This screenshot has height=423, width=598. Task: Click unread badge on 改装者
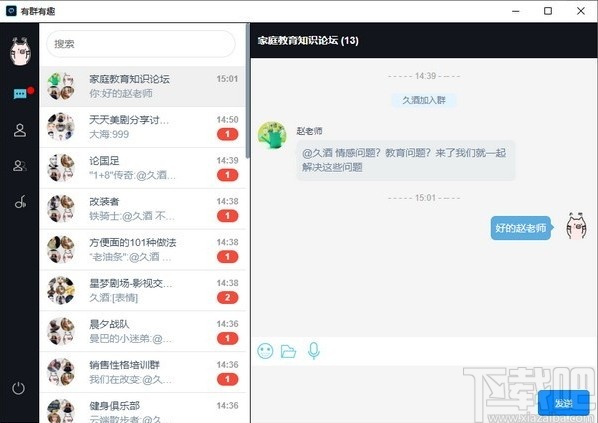coord(228,216)
